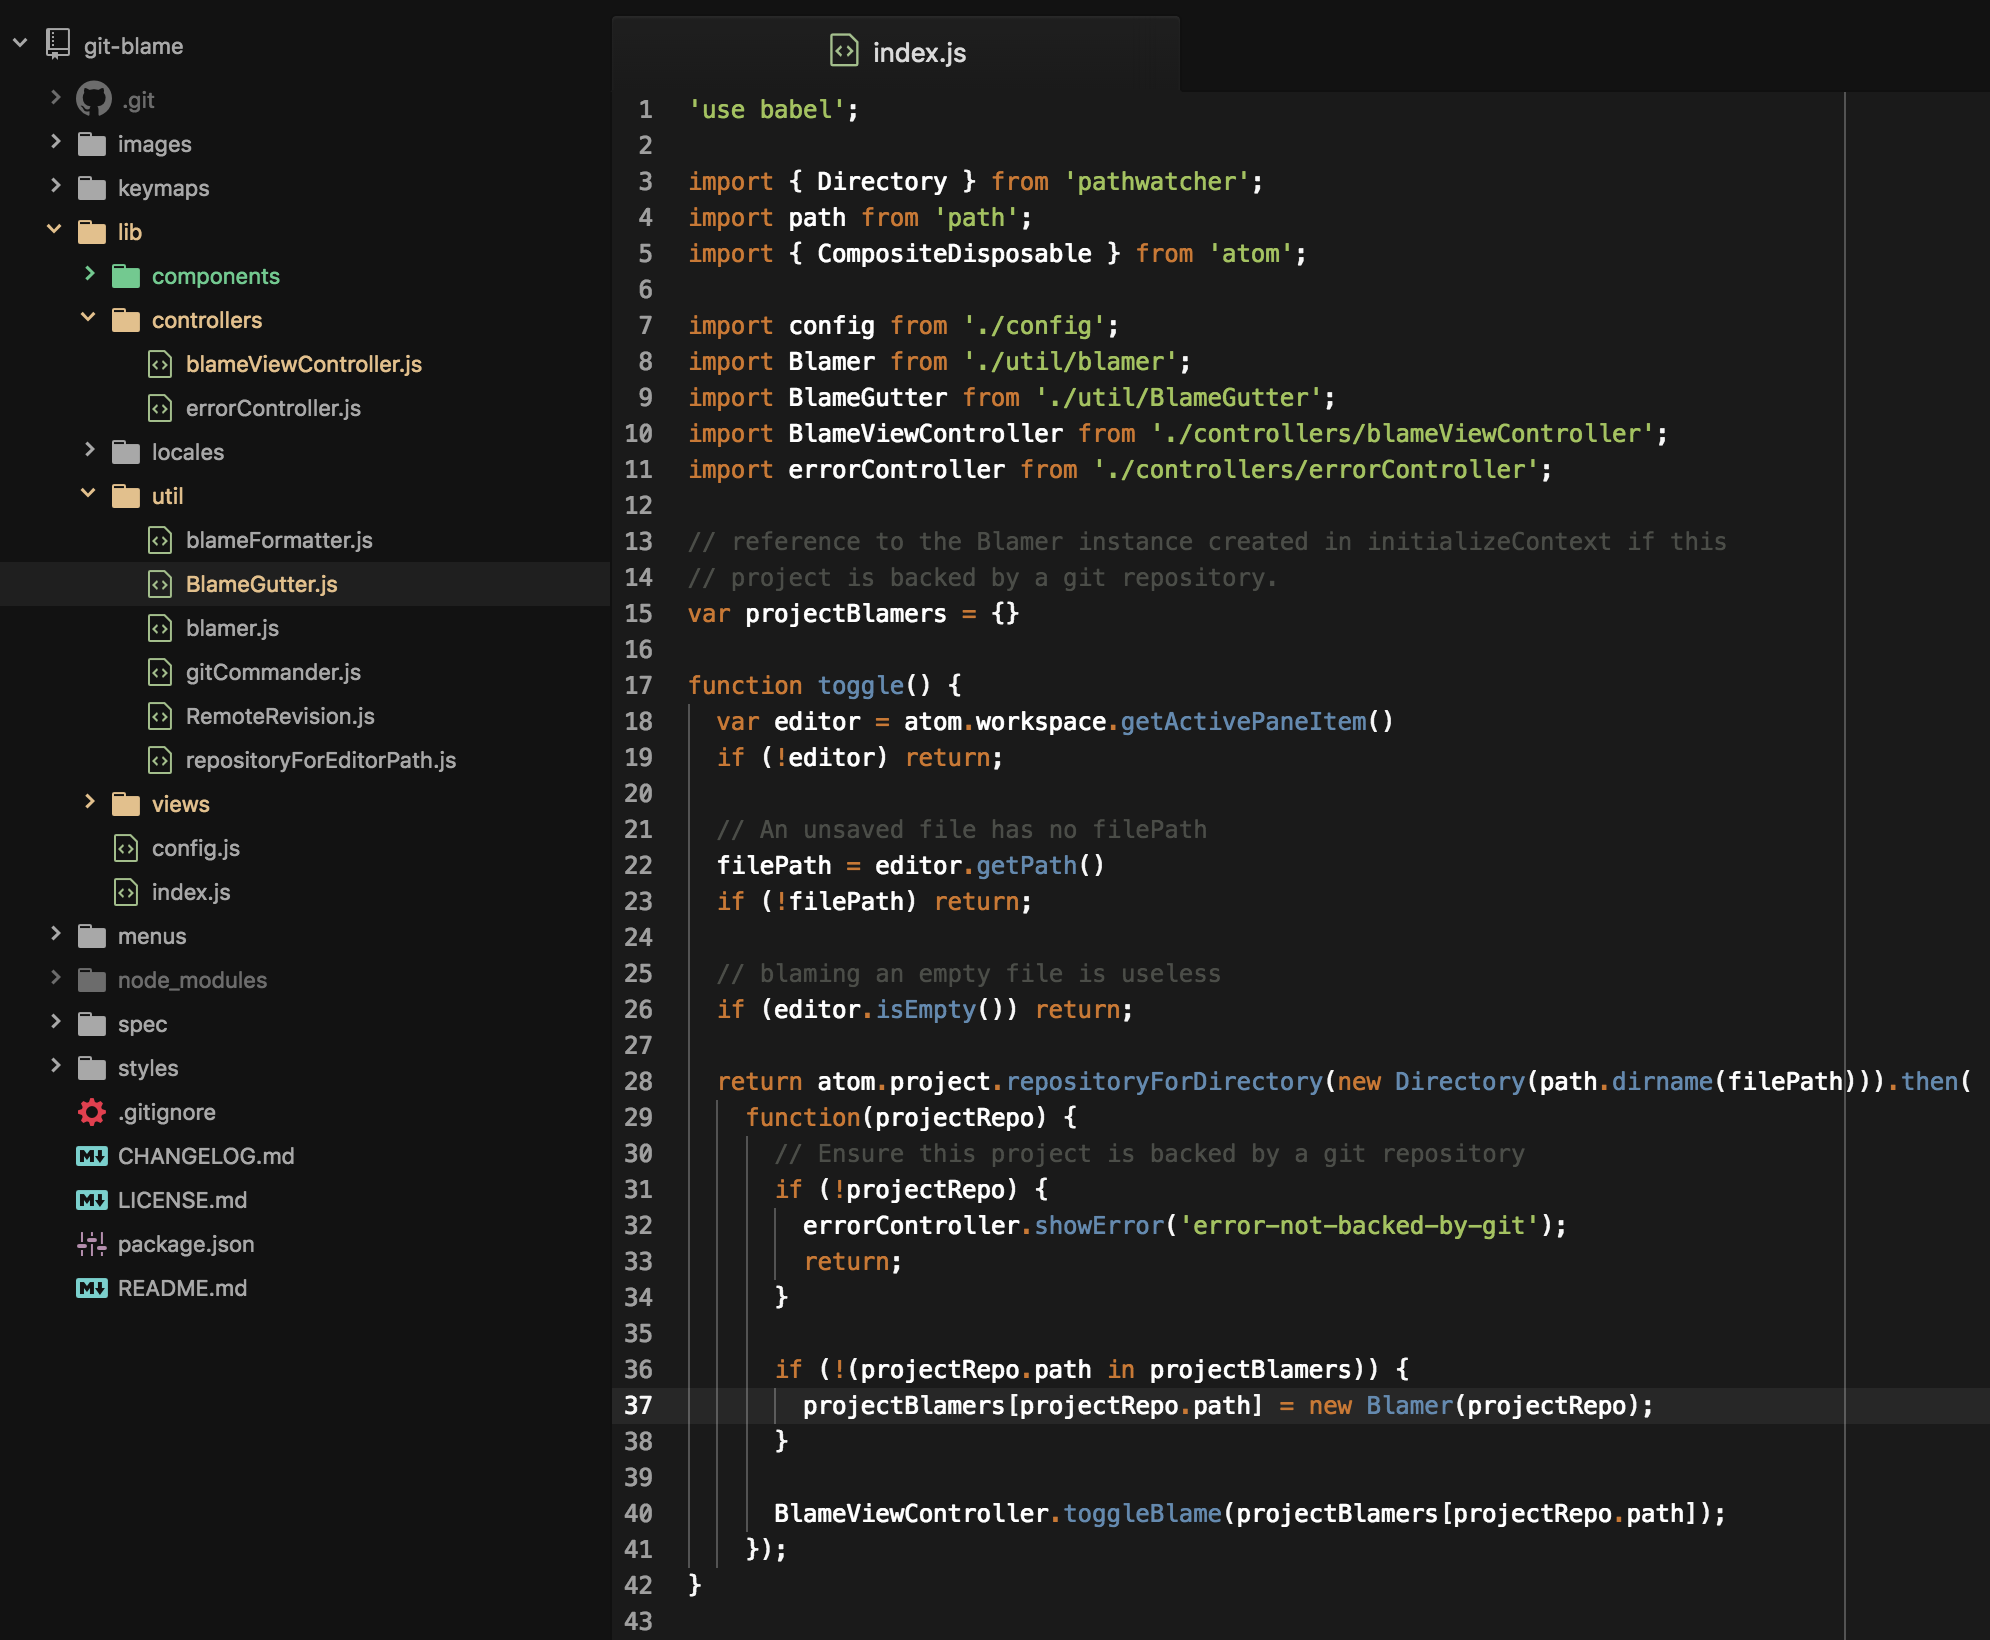Viewport: 1990px width, 1640px height.
Task: Click the settings sliders icon of package.json
Action: click(x=91, y=1244)
